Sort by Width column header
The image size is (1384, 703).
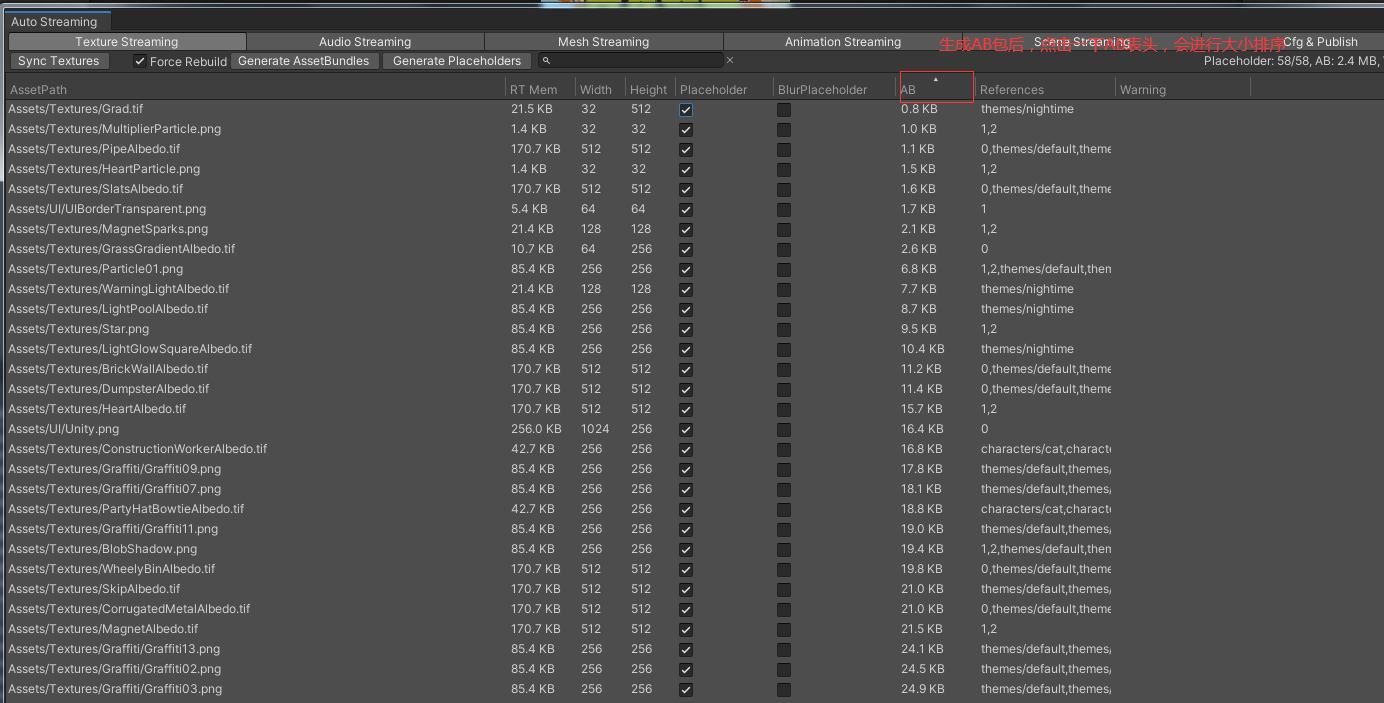click(600, 89)
